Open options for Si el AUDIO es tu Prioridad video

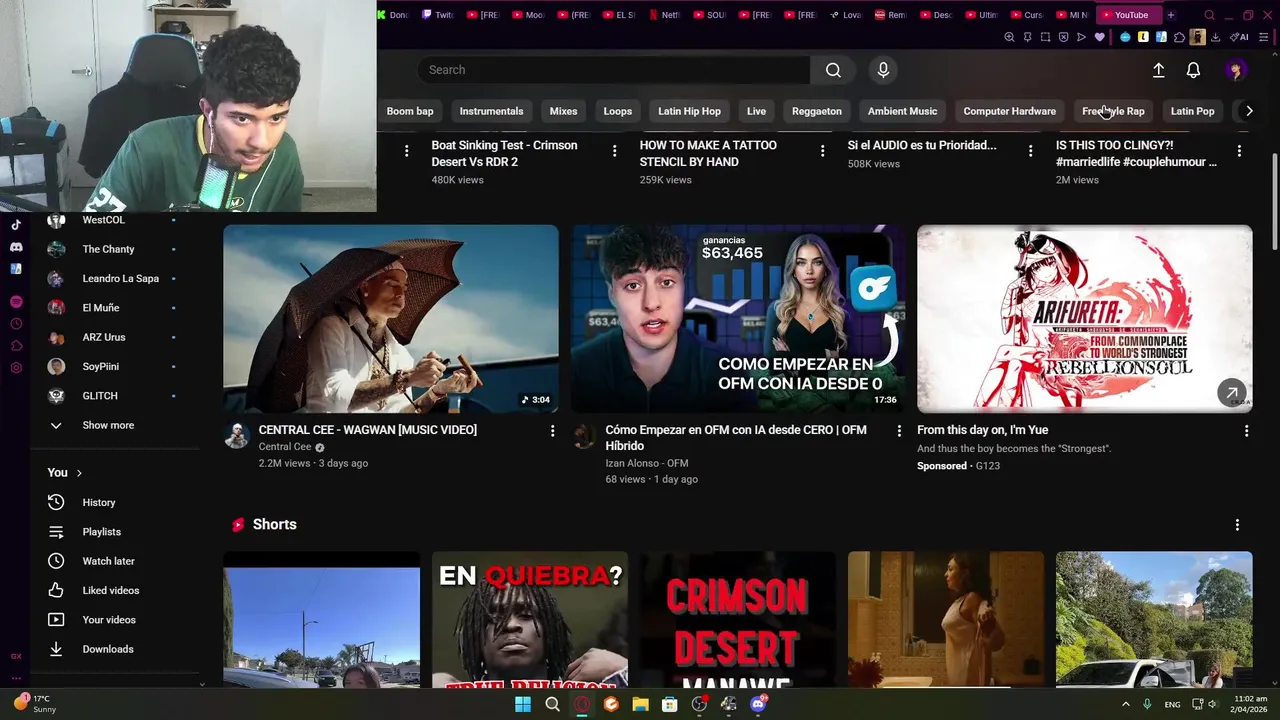pyautogui.click(x=1031, y=151)
